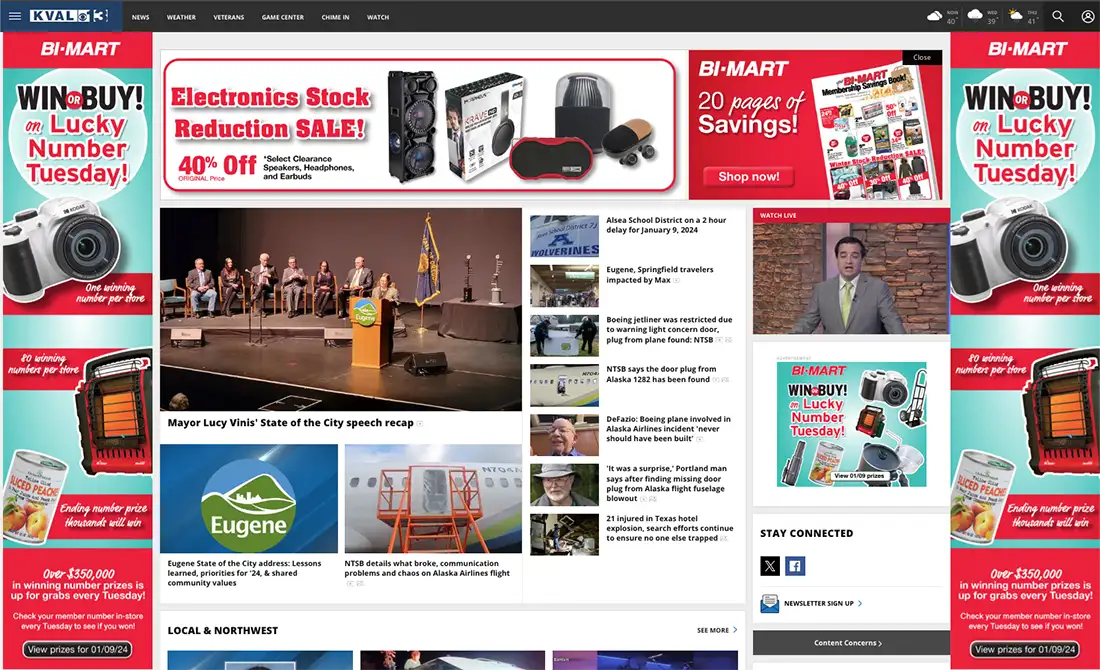Screen dimensions: 1100x670
Task: Open the X (Twitter) social icon
Action: point(770,566)
